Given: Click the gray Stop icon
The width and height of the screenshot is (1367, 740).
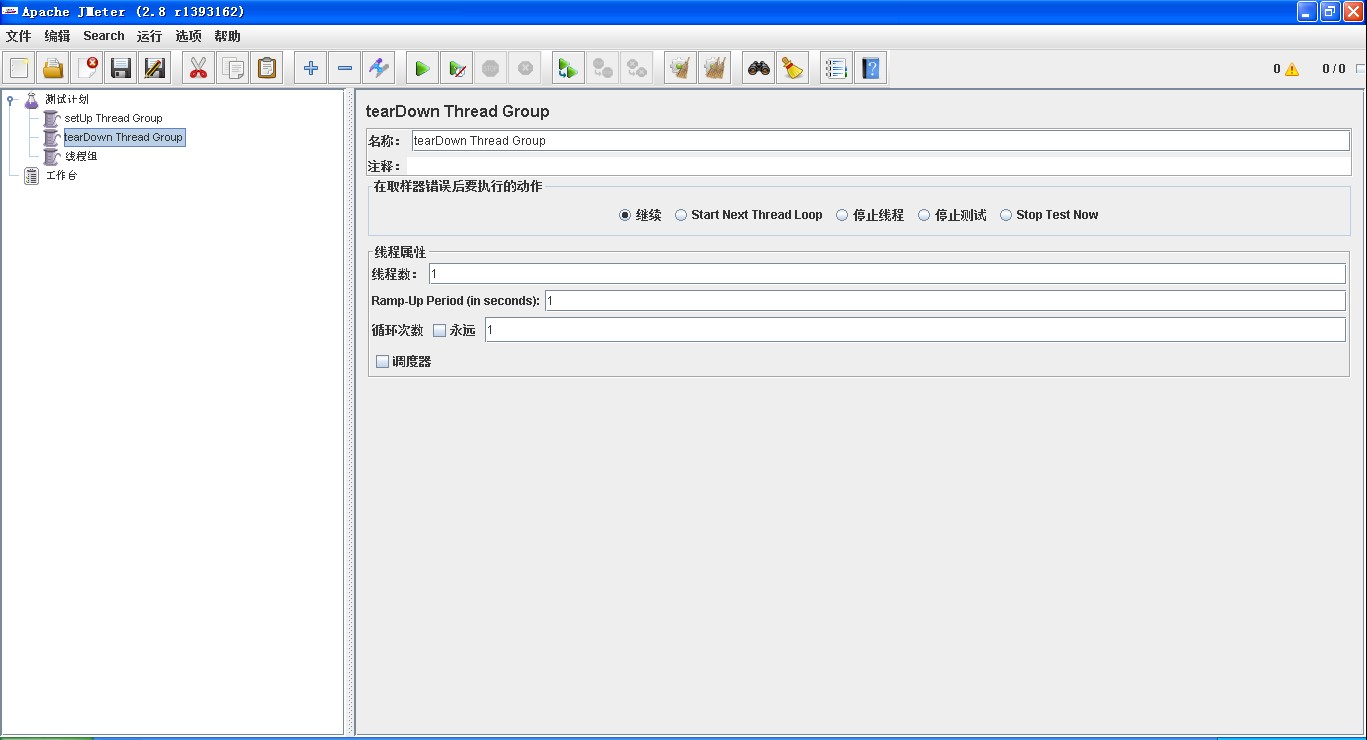Looking at the screenshot, I should (x=490, y=68).
